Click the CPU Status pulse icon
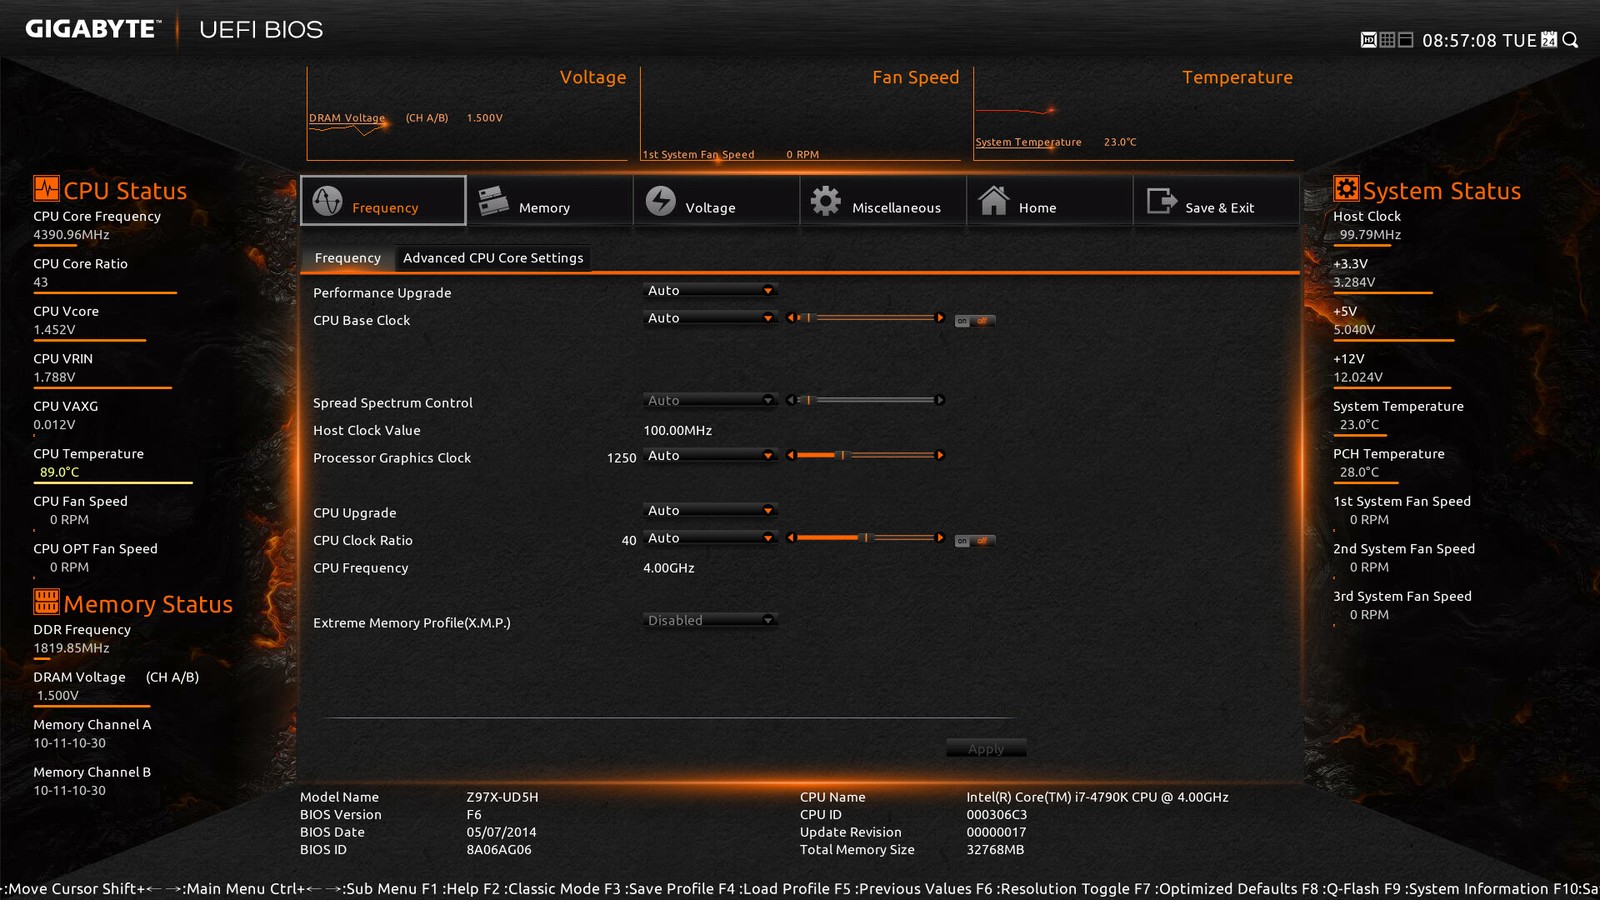The width and height of the screenshot is (1600, 900). 46,188
